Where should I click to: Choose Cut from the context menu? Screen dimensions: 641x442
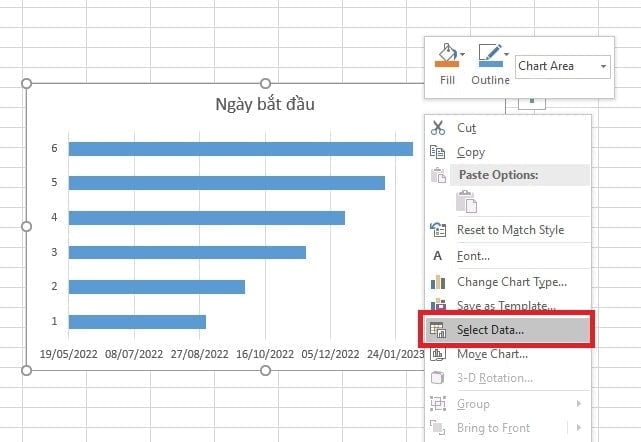coord(467,128)
